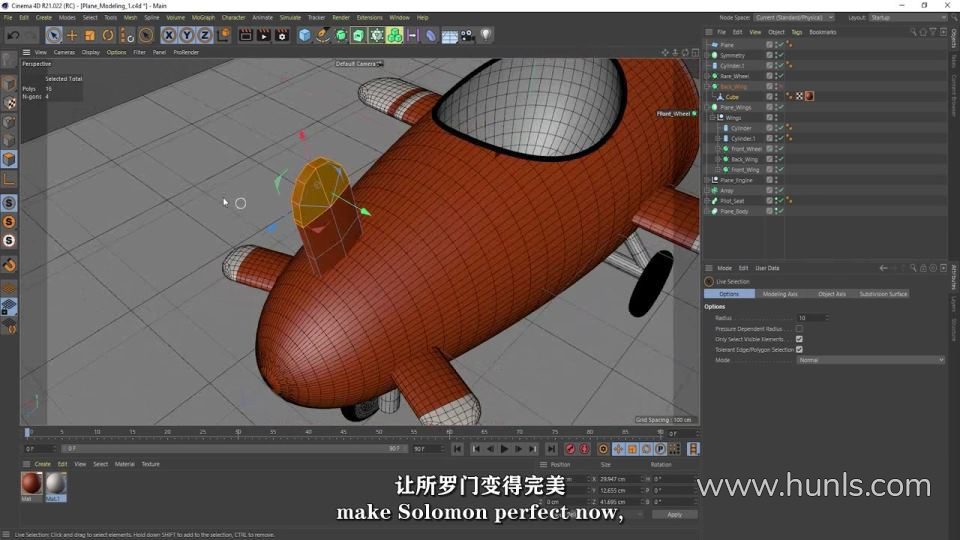Open the Mesh menu
Viewport: 960px width, 540px height.
130,18
